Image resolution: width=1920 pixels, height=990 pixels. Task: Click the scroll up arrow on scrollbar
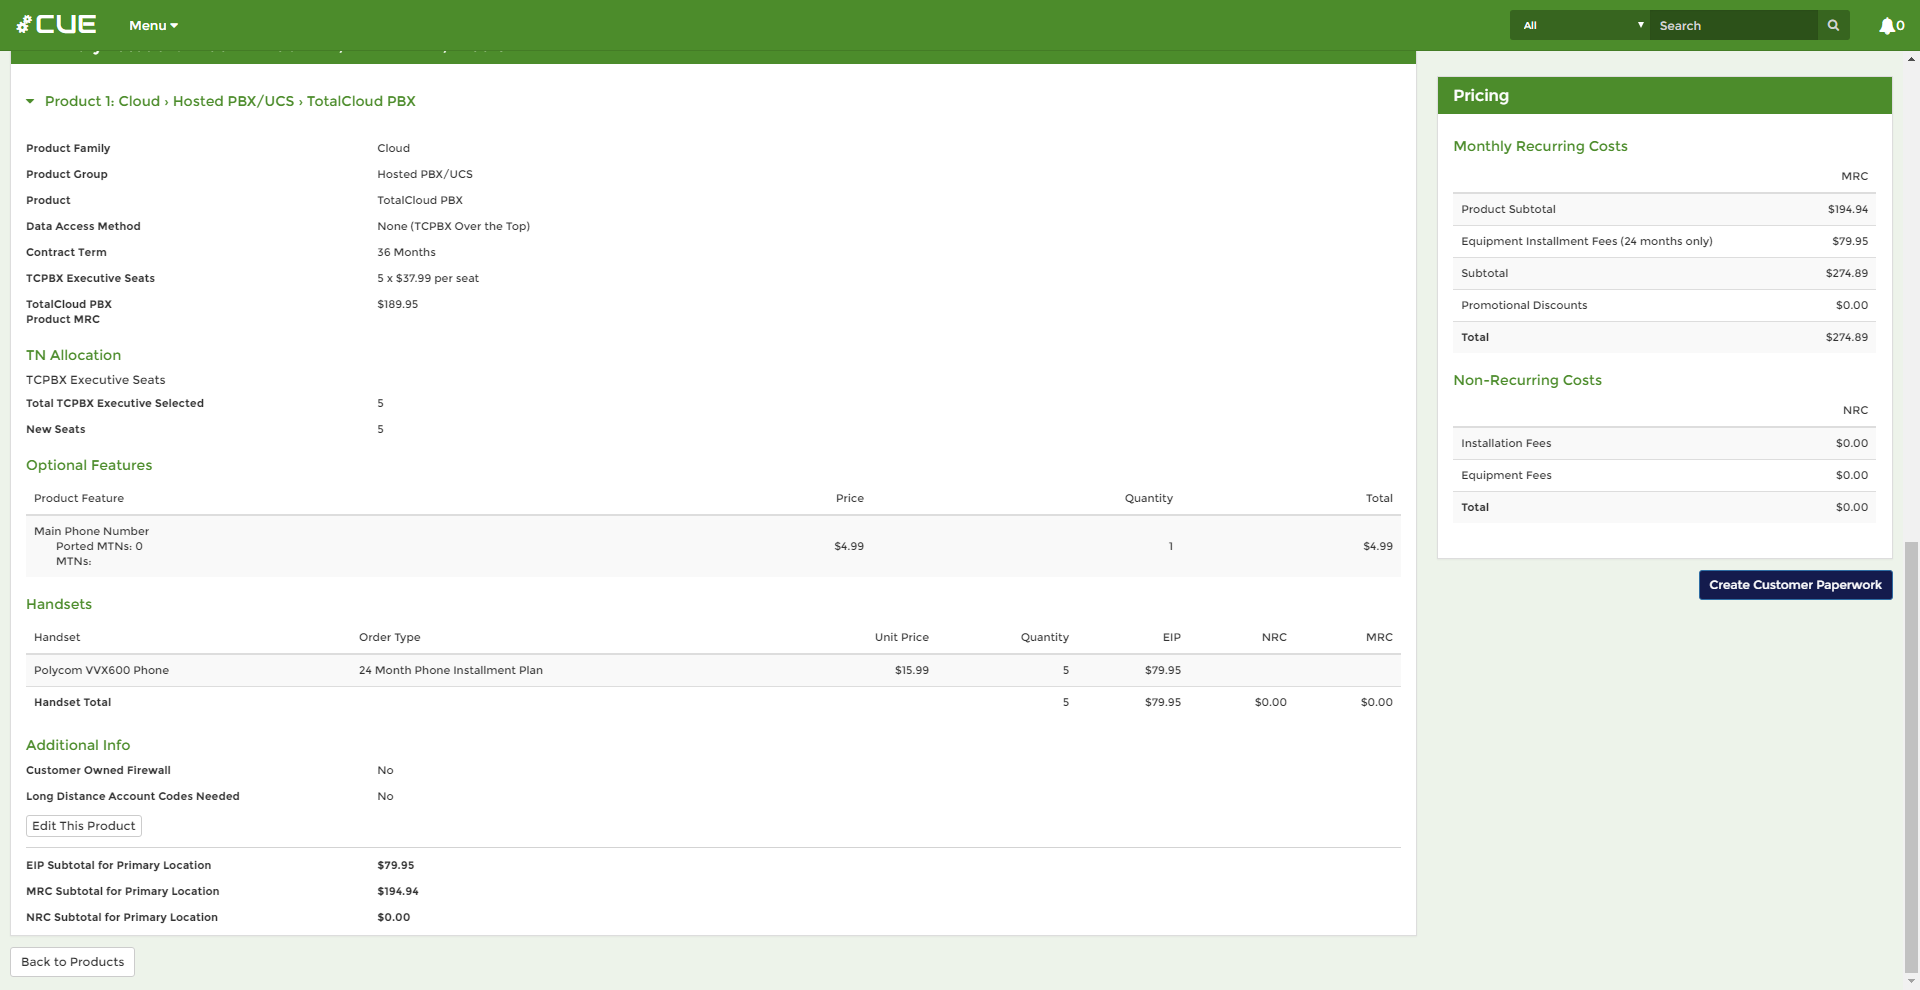point(1911,59)
